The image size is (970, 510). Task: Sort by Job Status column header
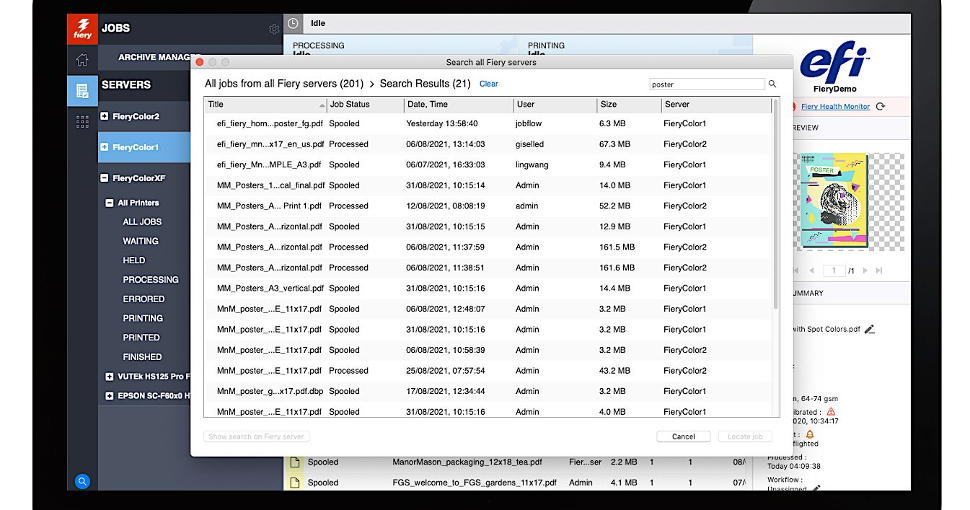click(365, 105)
